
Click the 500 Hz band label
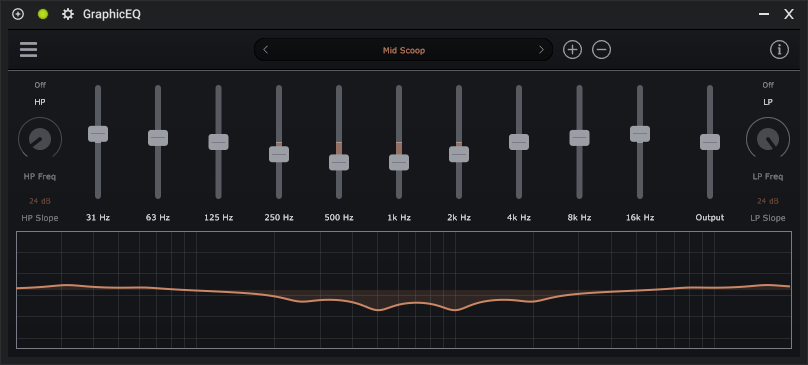[339, 218]
